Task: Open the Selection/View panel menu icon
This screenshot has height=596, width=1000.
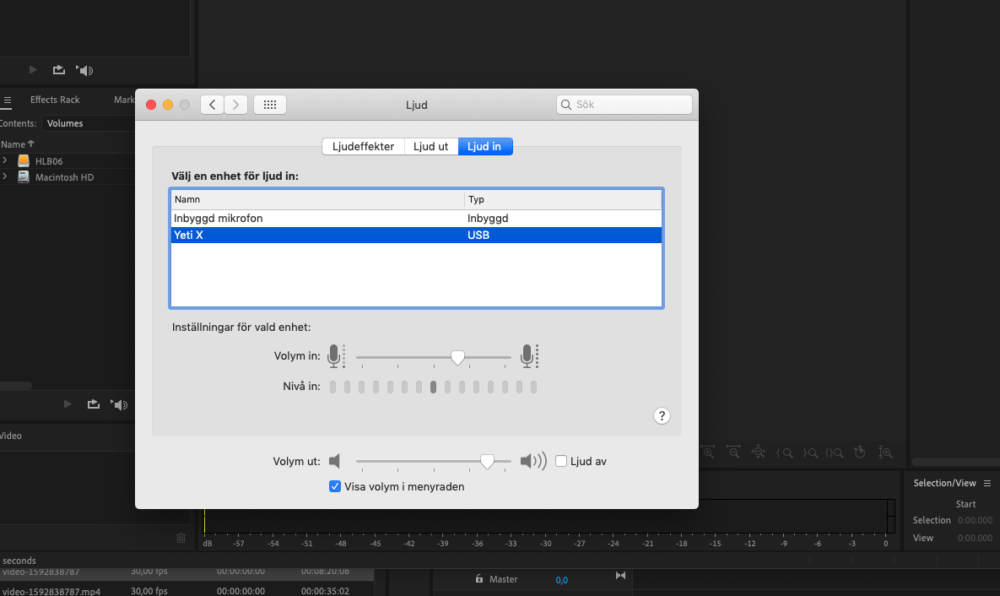Action: pyautogui.click(x=987, y=483)
